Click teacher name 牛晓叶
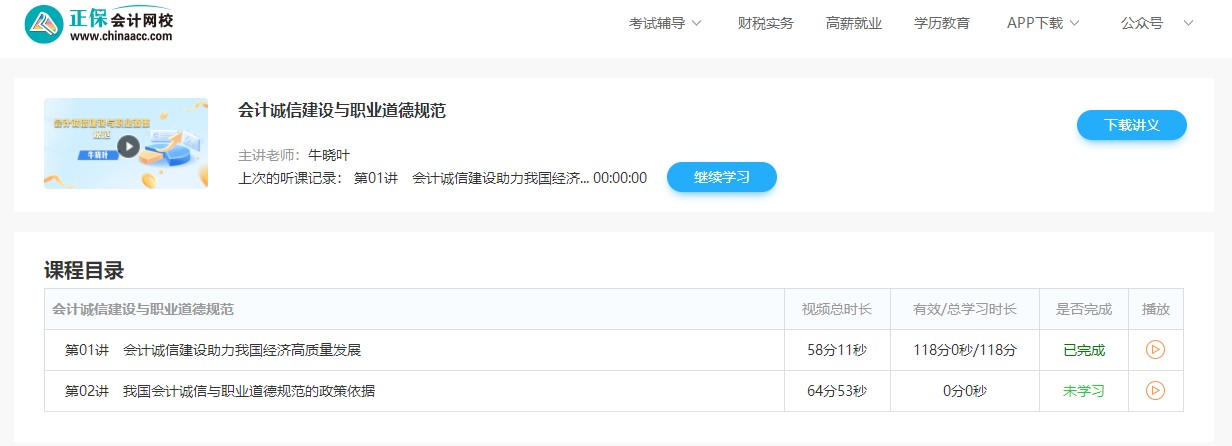This screenshot has width=1232, height=446. [329, 155]
